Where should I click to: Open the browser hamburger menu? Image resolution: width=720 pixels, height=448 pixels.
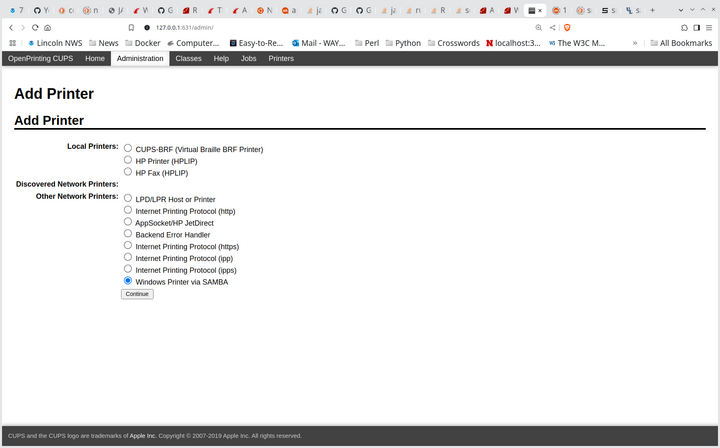(709, 28)
